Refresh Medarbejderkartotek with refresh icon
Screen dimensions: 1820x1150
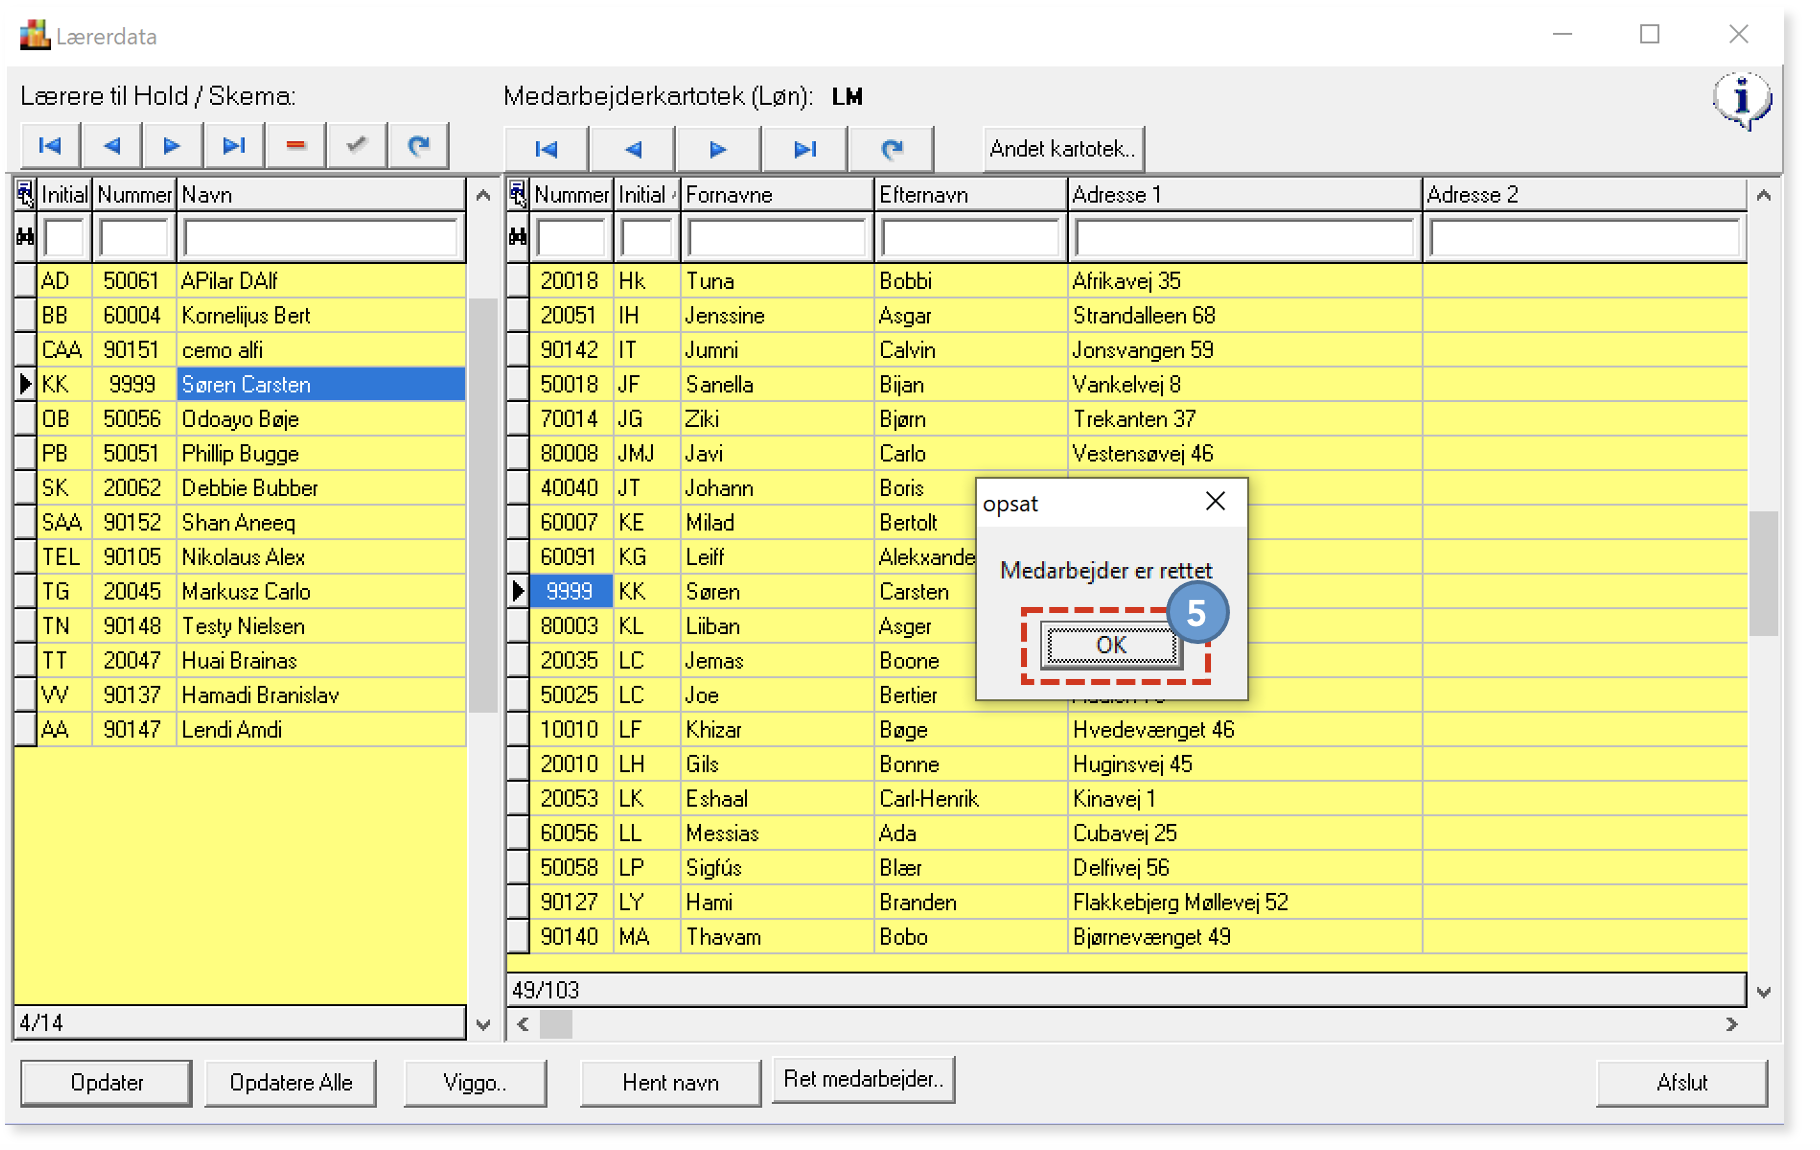point(891,149)
